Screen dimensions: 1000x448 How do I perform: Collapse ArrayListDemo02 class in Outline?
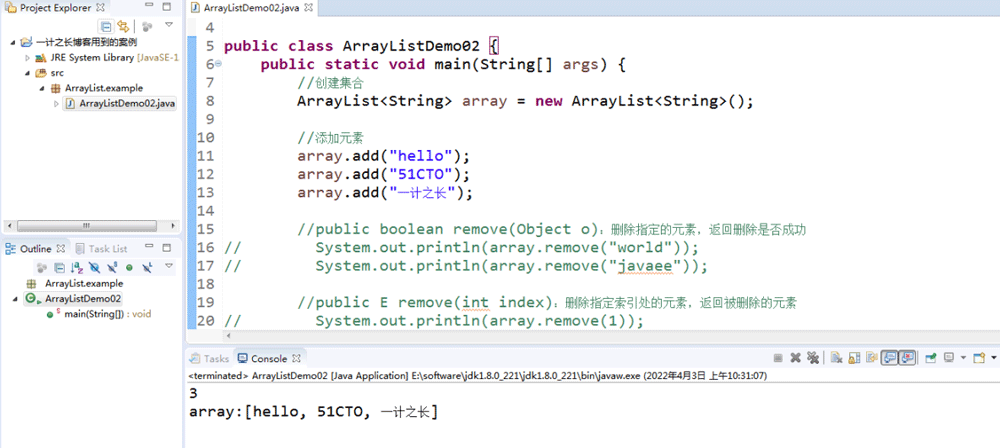pos(15,299)
